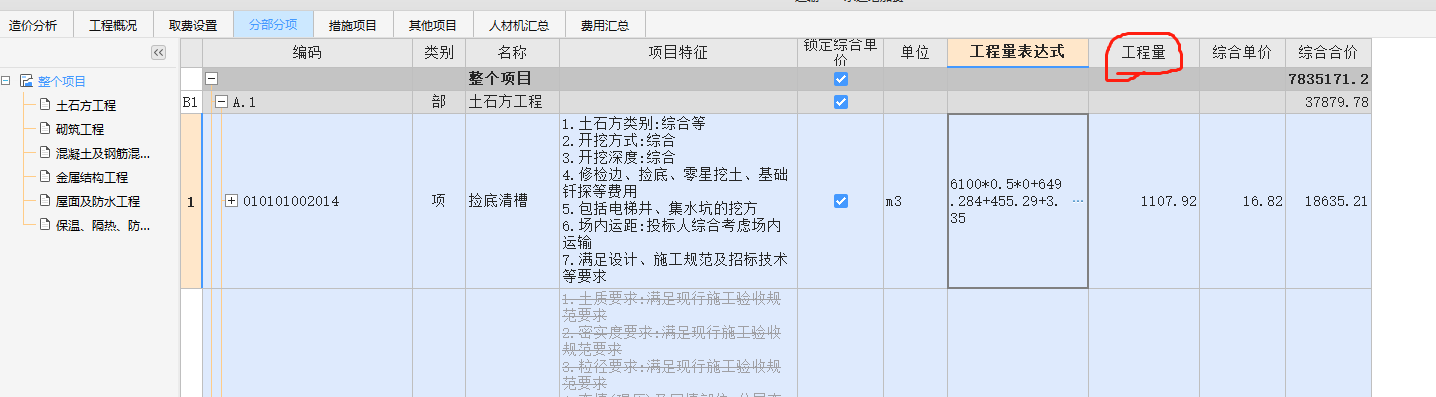Click the 37879.78 subtotal cell
Screen dimensions: 1436x397
coord(1328,102)
